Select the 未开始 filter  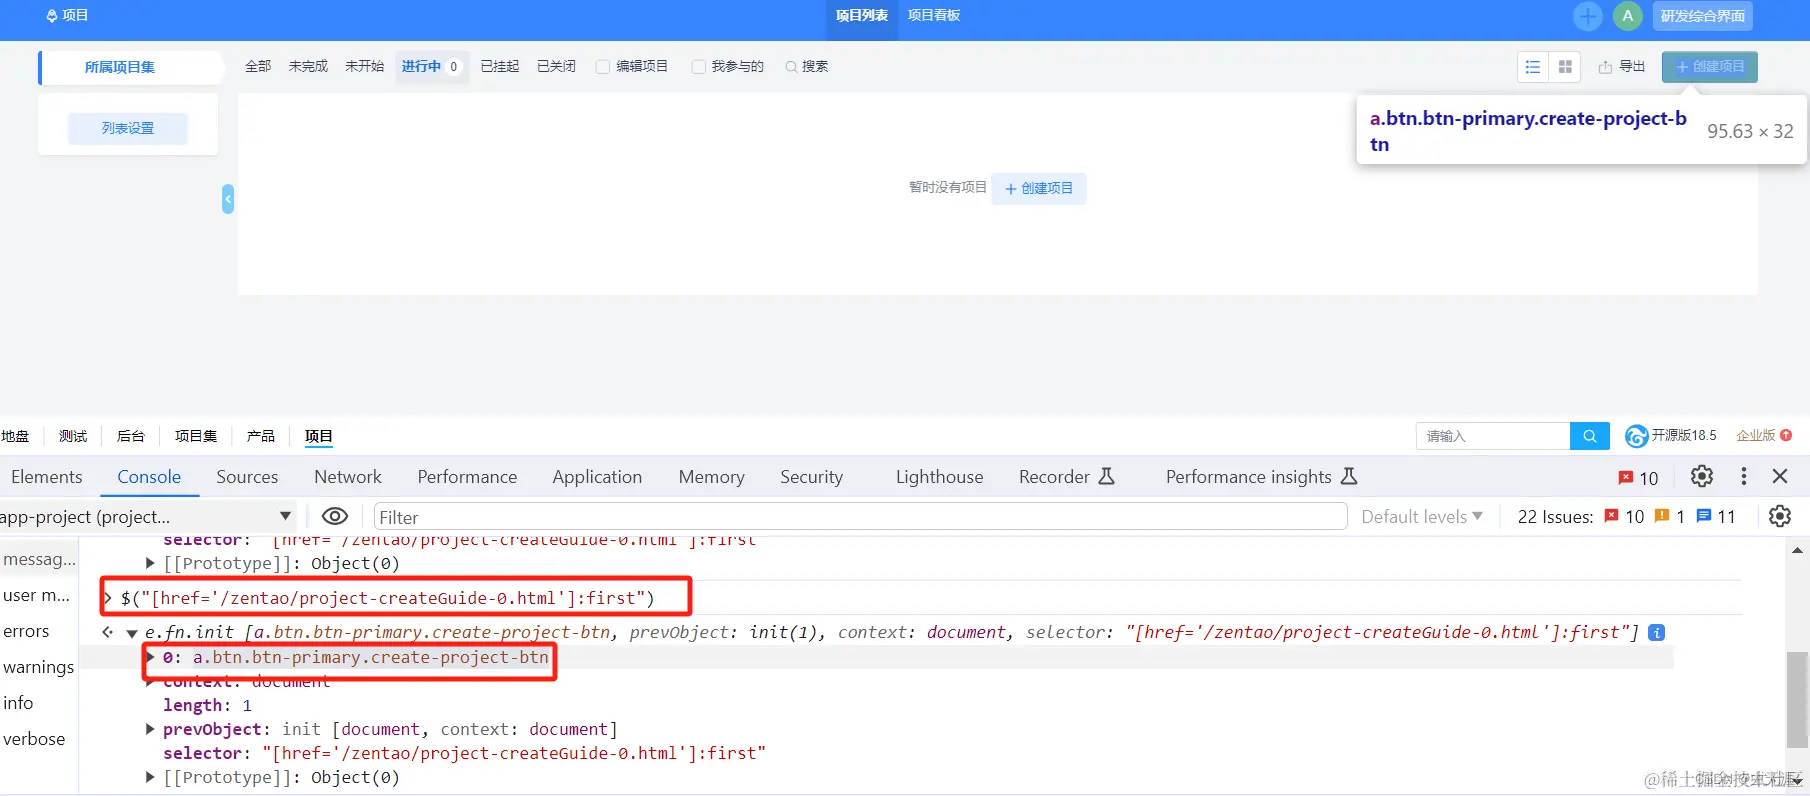[364, 67]
